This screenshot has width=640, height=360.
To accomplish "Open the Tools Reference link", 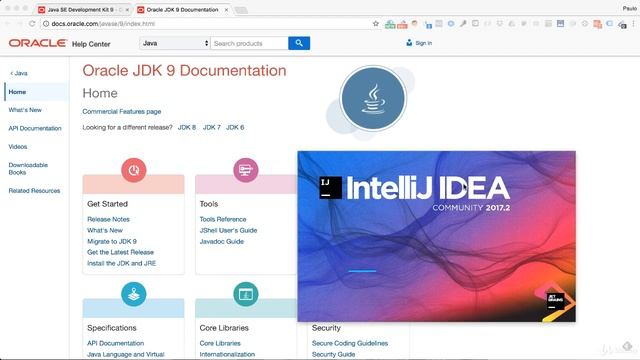I will pos(223,219).
